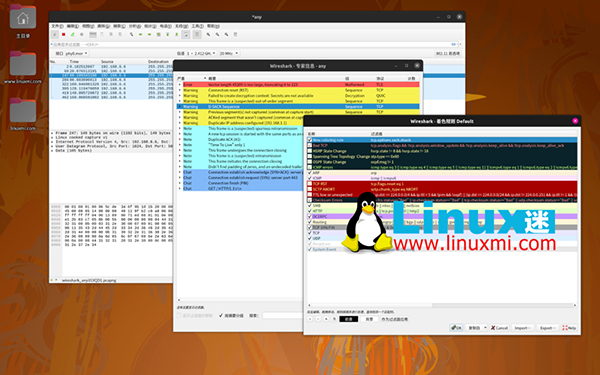Open the www.linuxmi.com desktop folder
The height and width of the screenshot is (375, 600).
tap(23, 64)
